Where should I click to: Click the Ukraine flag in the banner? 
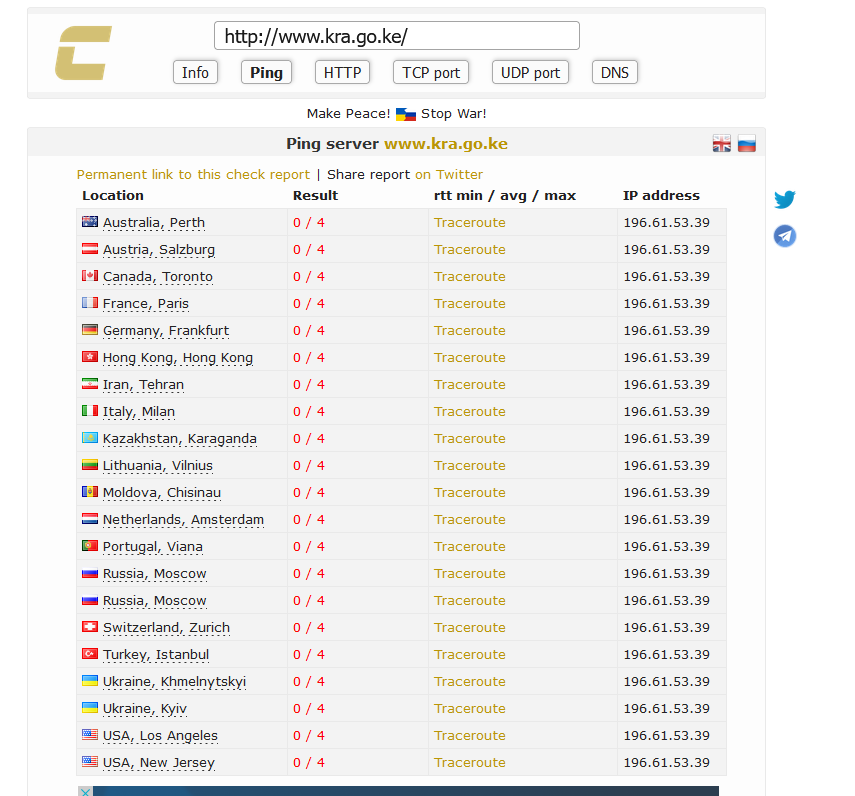[x=406, y=114]
